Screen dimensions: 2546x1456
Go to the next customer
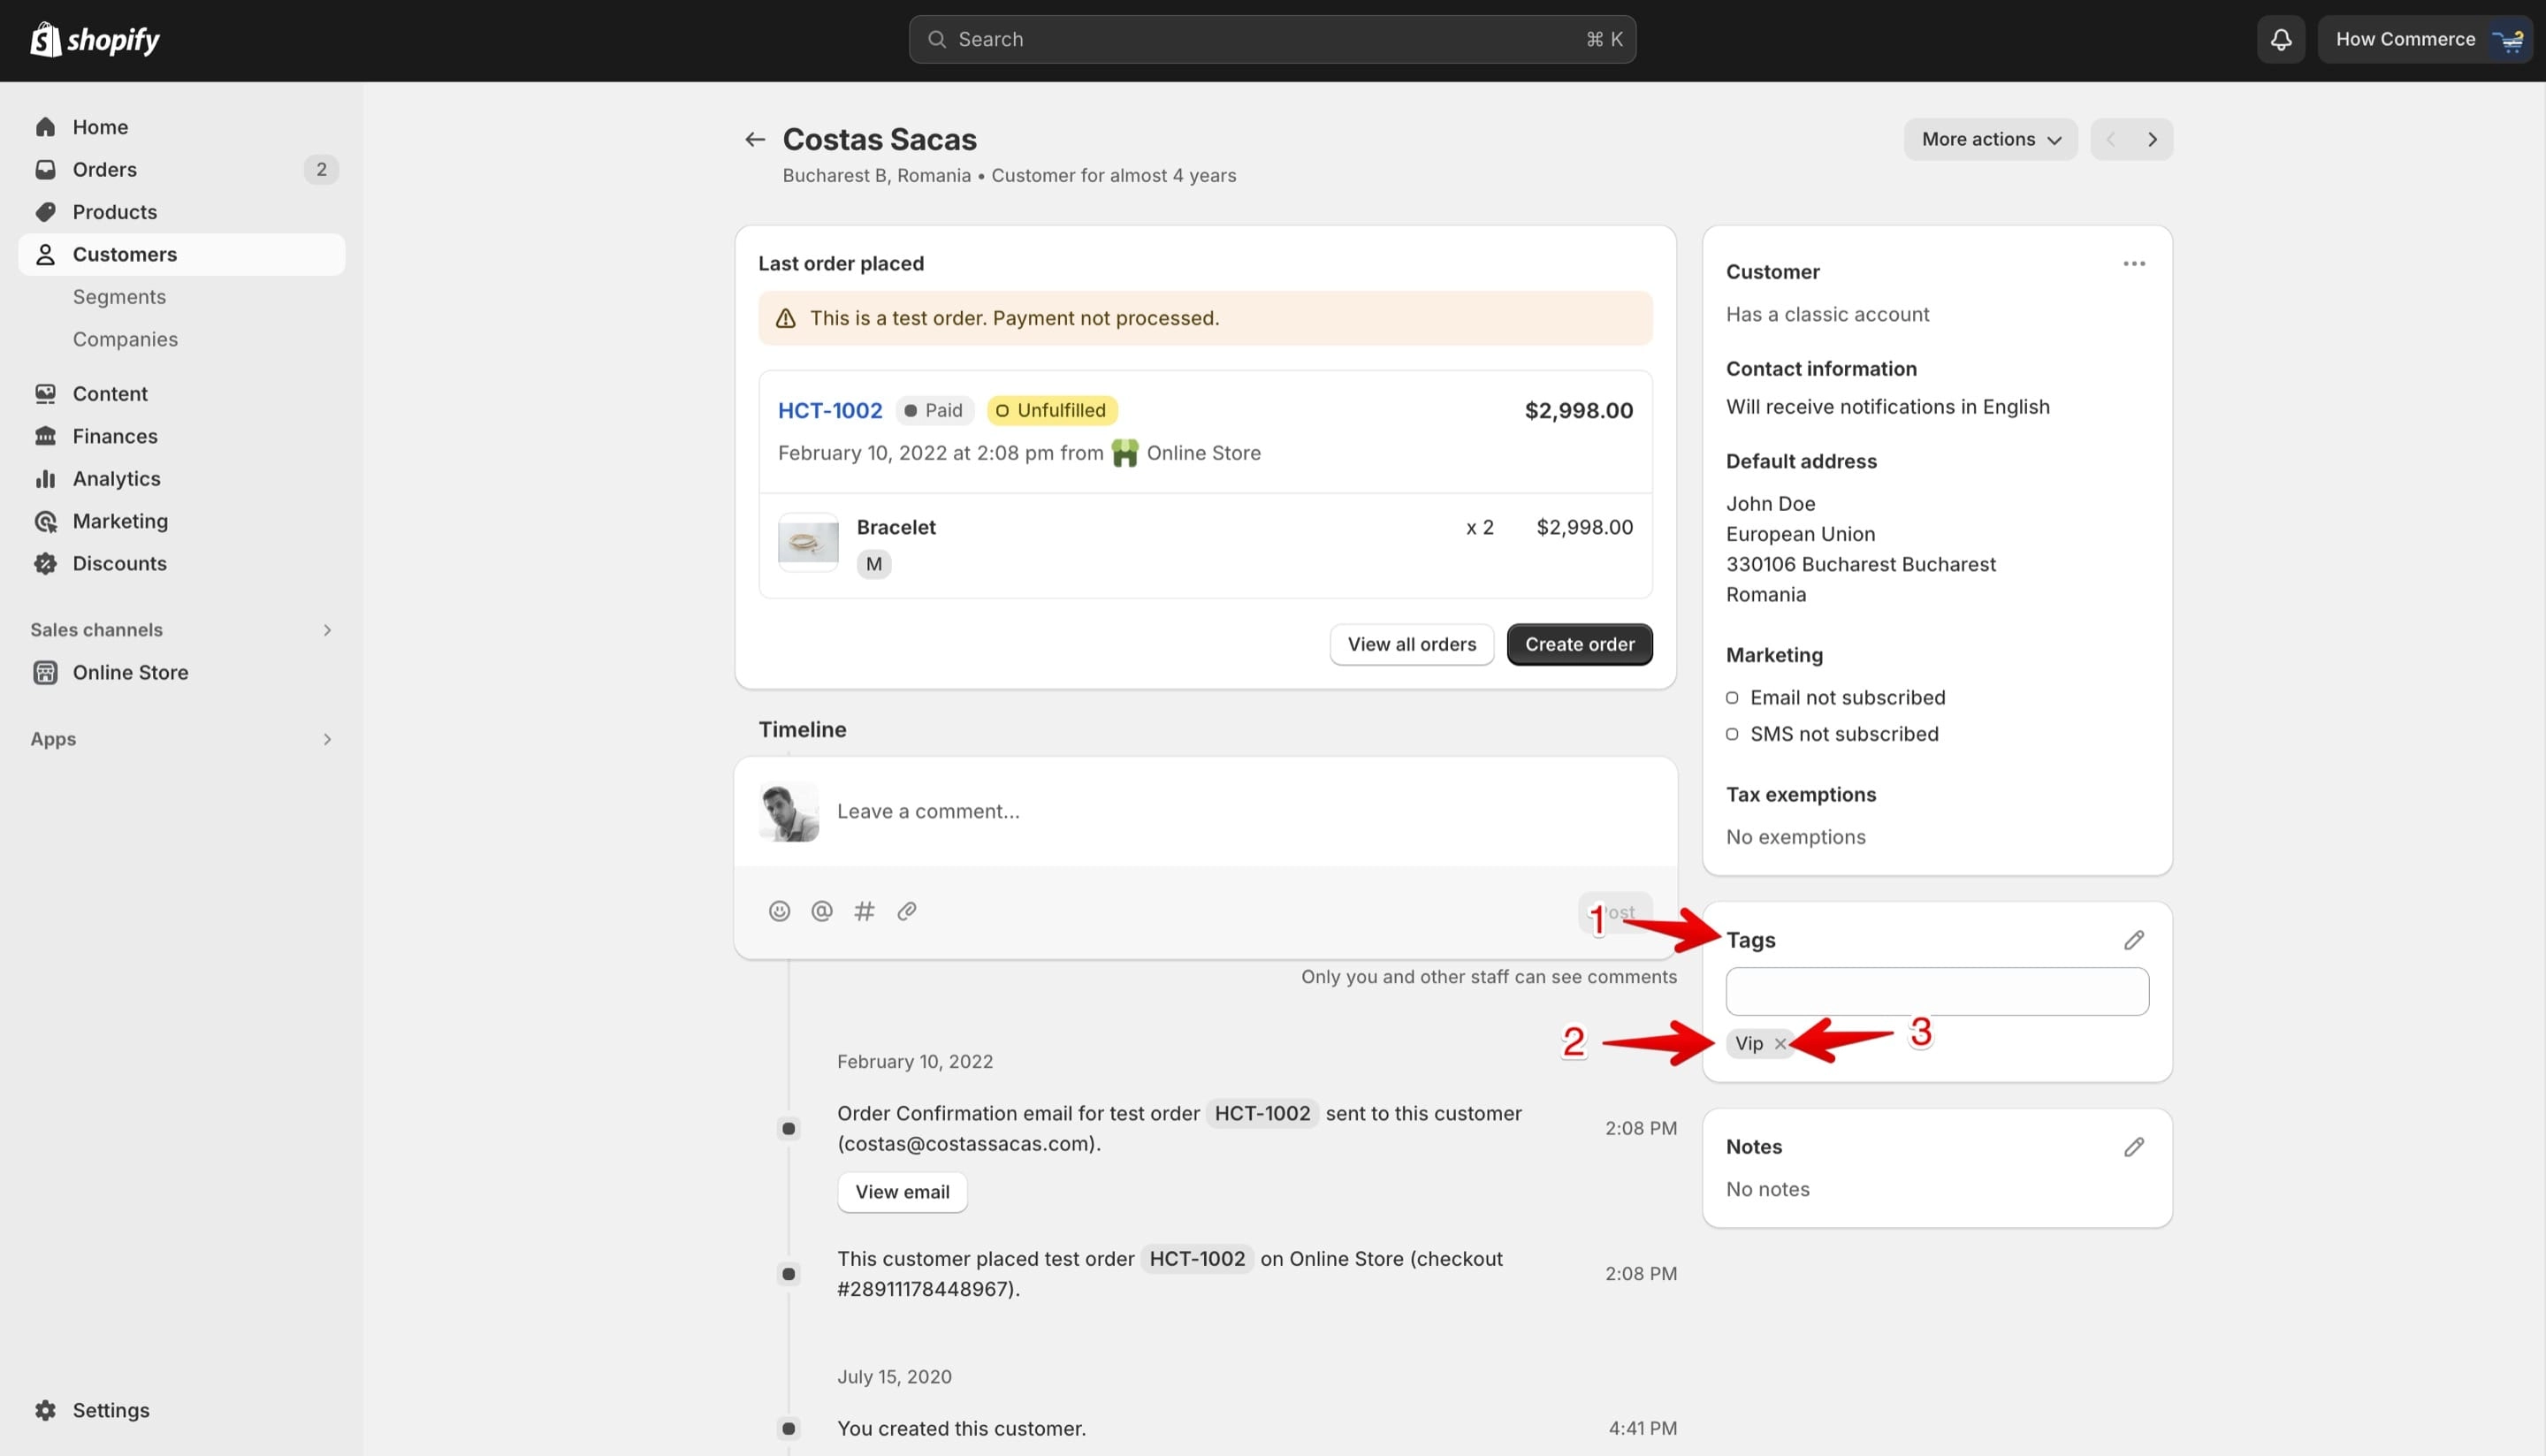(x=2152, y=139)
